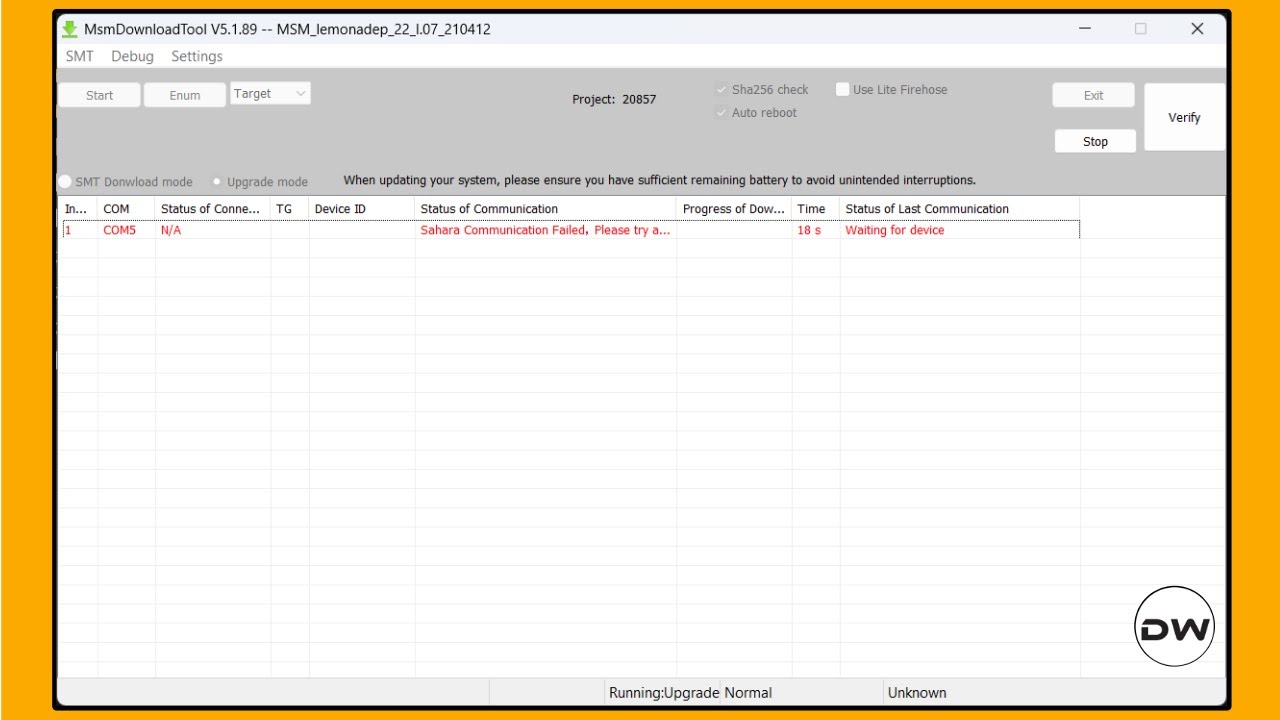The image size is (1280, 720).
Task: Click the Status of Communication column header
Action: click(545, 208)
